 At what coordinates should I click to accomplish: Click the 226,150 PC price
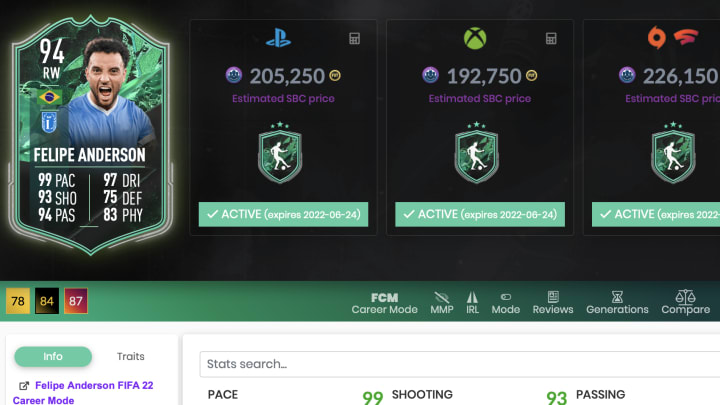(x=681, y=76)
